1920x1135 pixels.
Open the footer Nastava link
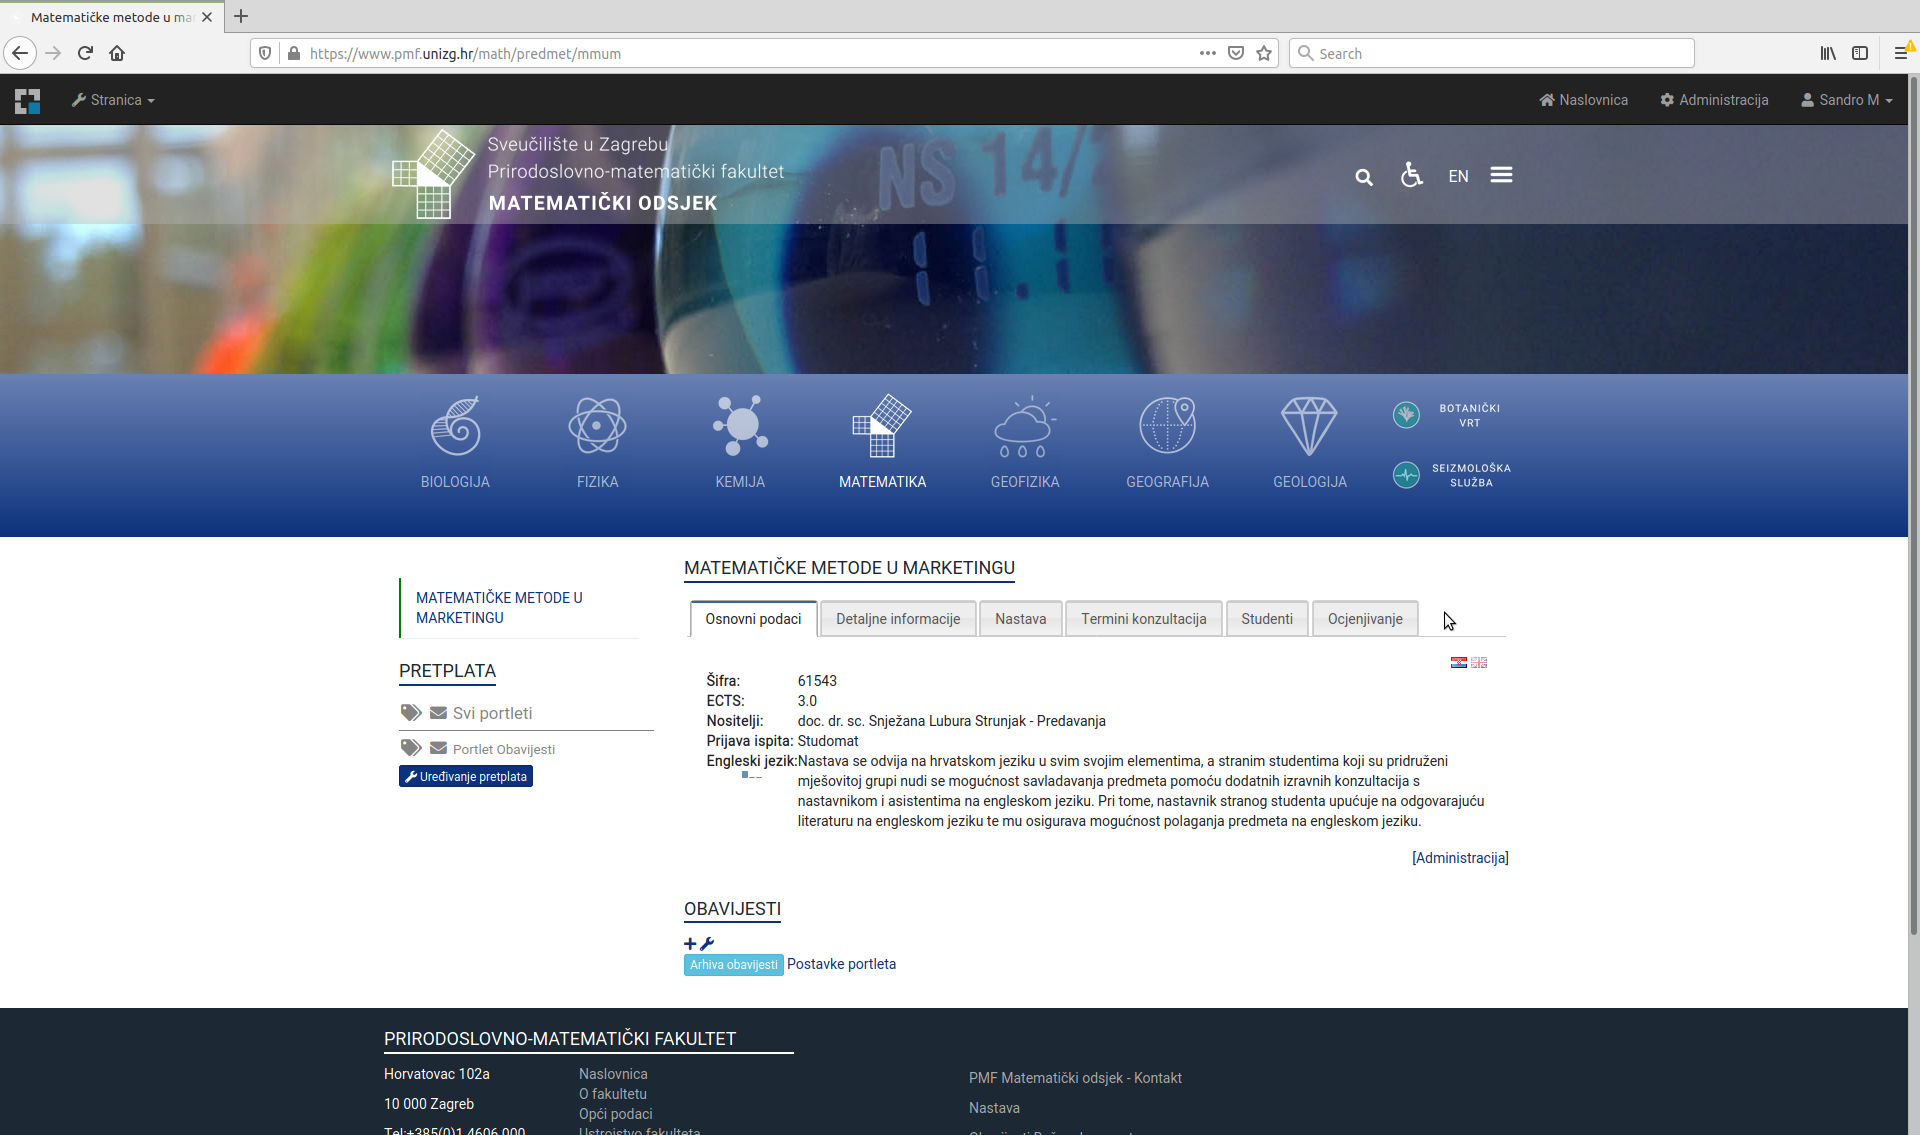click(994, 1108)
